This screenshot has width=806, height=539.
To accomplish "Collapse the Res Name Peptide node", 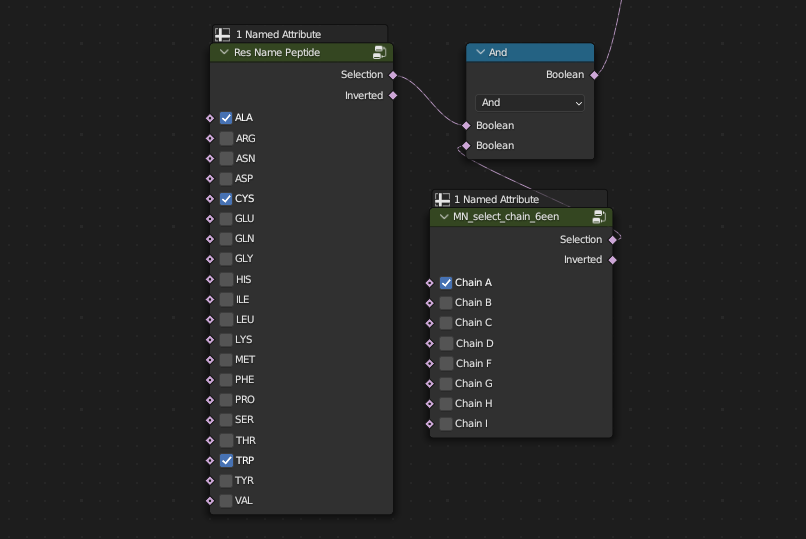I will (223, 52).
